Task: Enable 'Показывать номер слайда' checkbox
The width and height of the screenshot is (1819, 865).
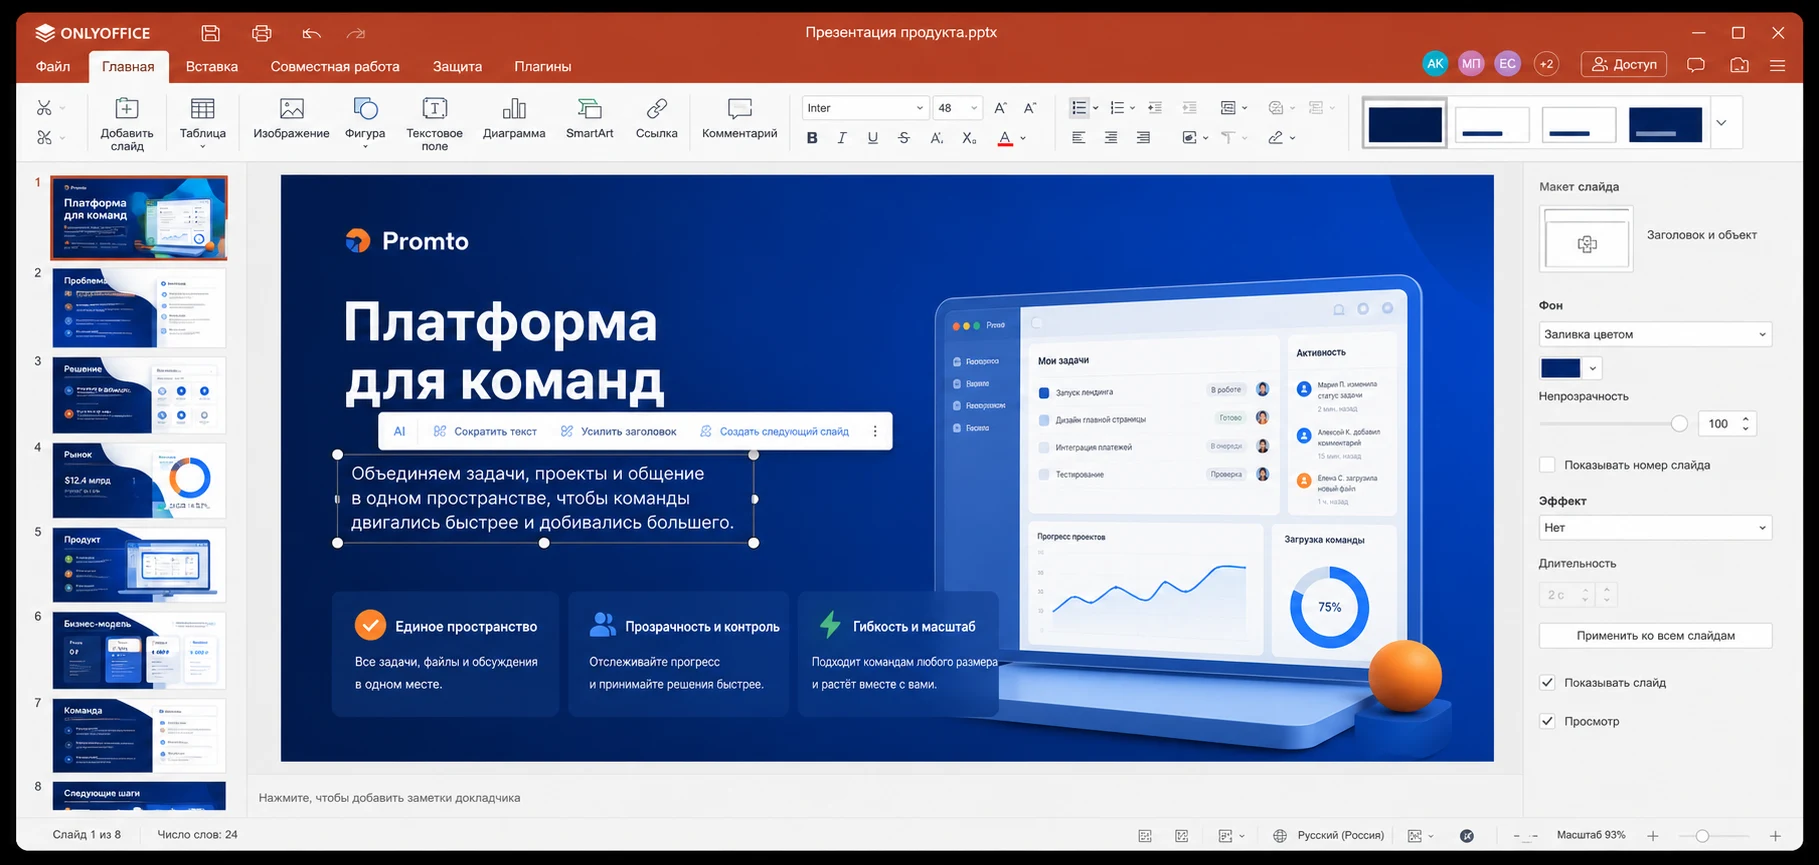Action: pyautogui.click(x=1547, y=465)
